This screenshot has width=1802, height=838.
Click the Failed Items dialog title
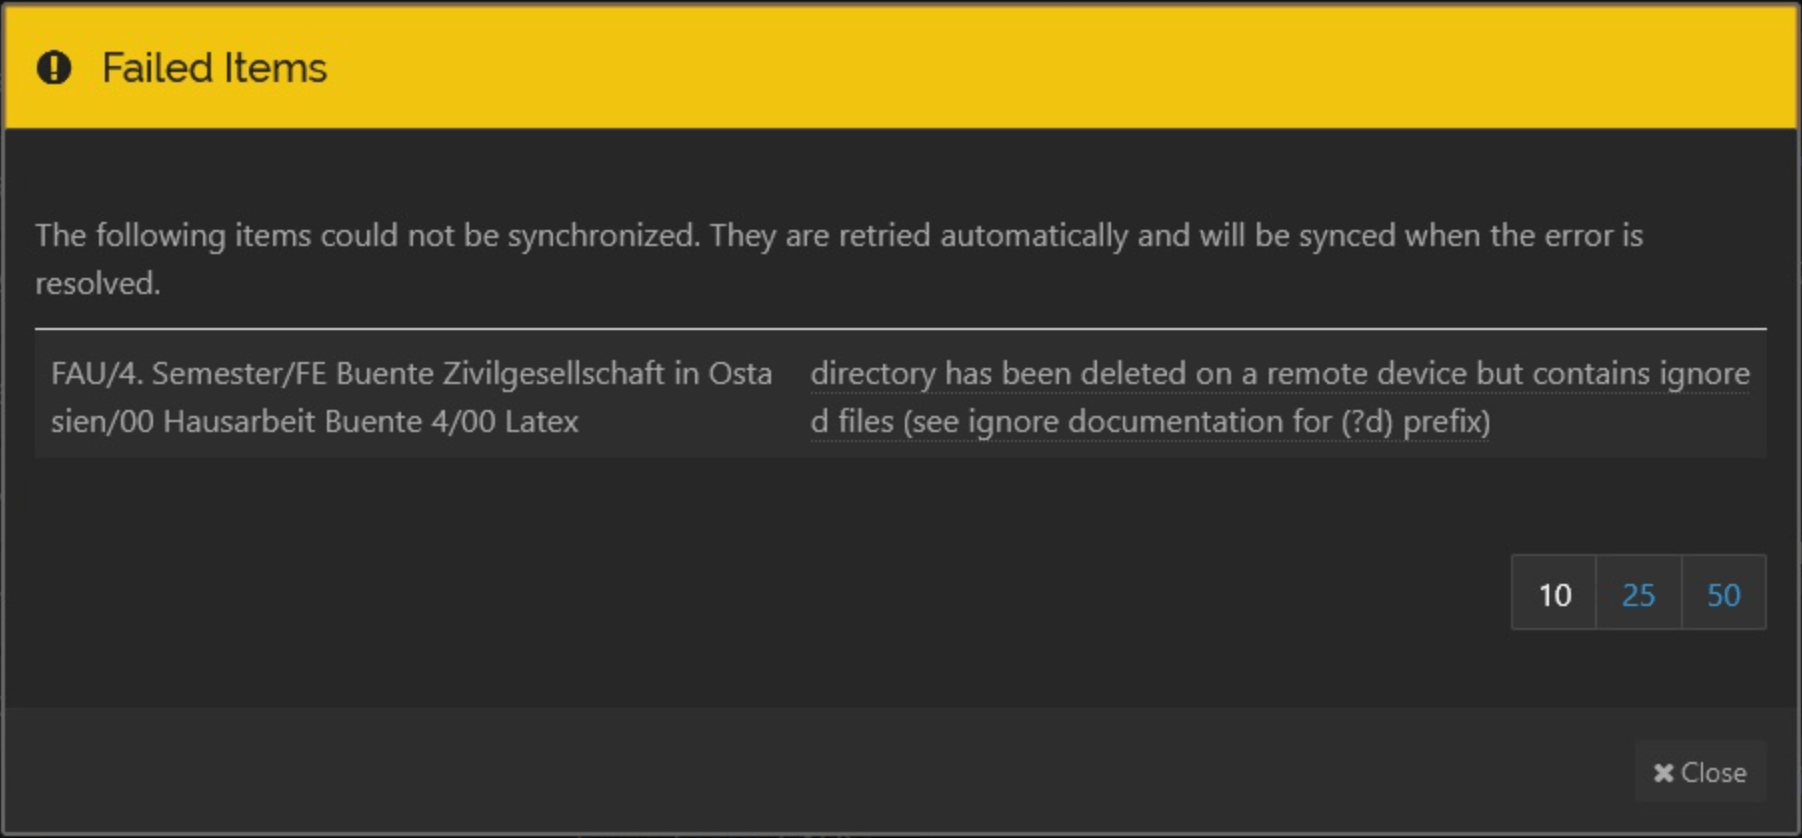pos(214,68)
